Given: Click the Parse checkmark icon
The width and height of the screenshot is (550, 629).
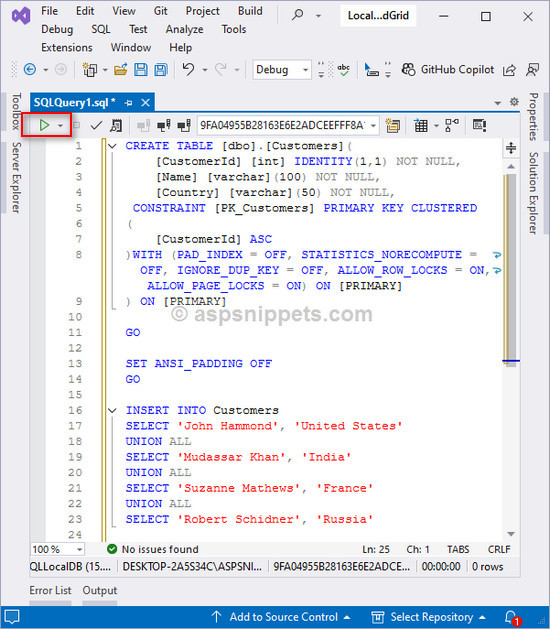Looking at the screenshot, I should click(x=96, y=126).
